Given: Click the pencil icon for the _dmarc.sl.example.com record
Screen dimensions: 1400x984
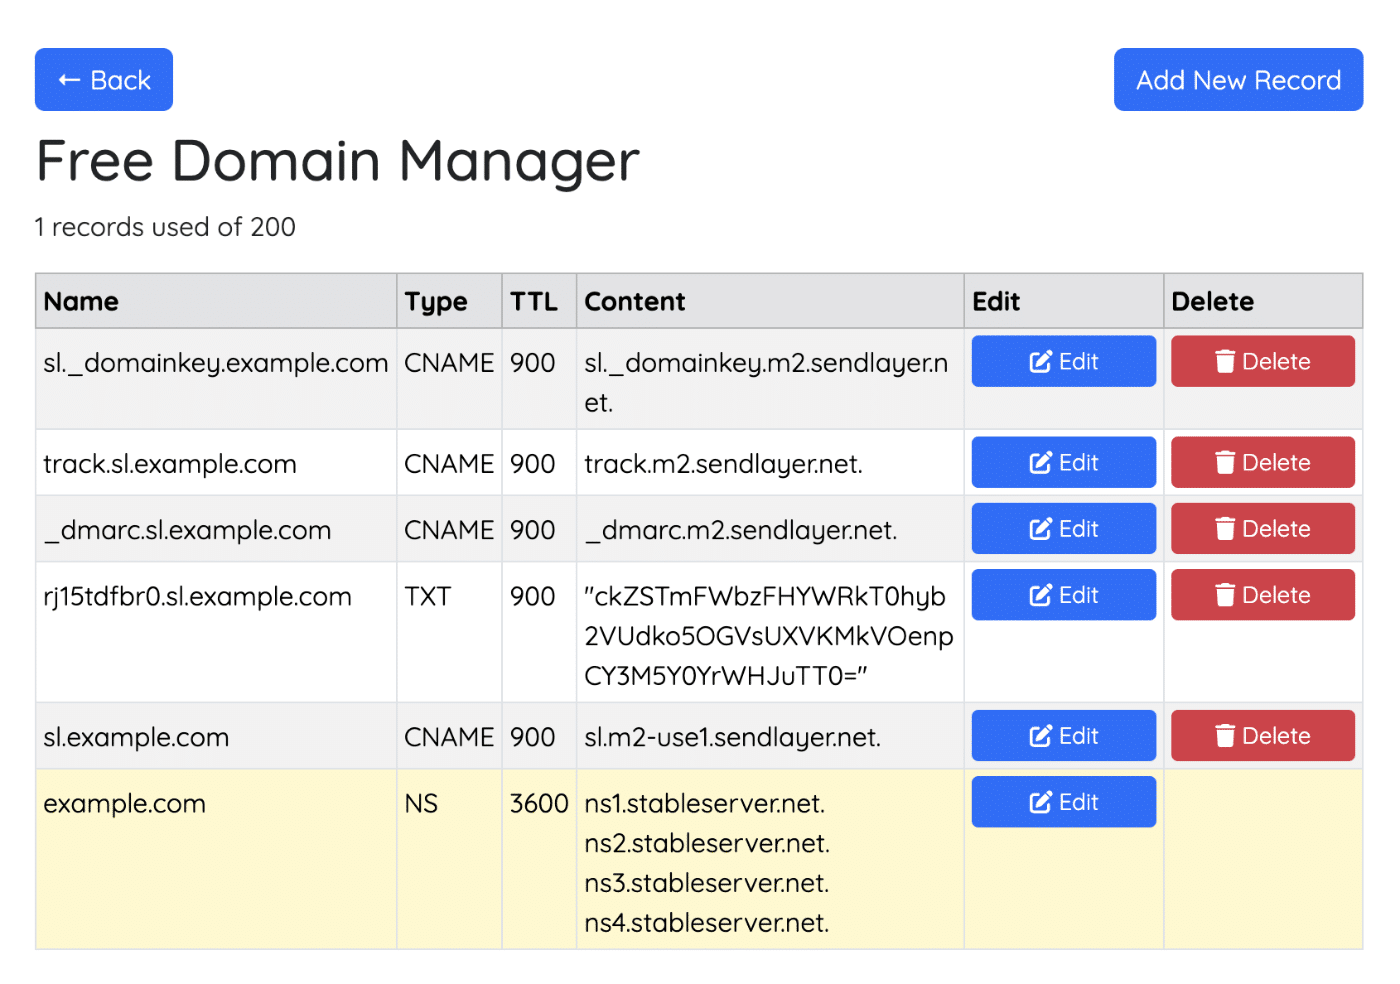Looking at the screenshot, I should tap(1040, 528).
